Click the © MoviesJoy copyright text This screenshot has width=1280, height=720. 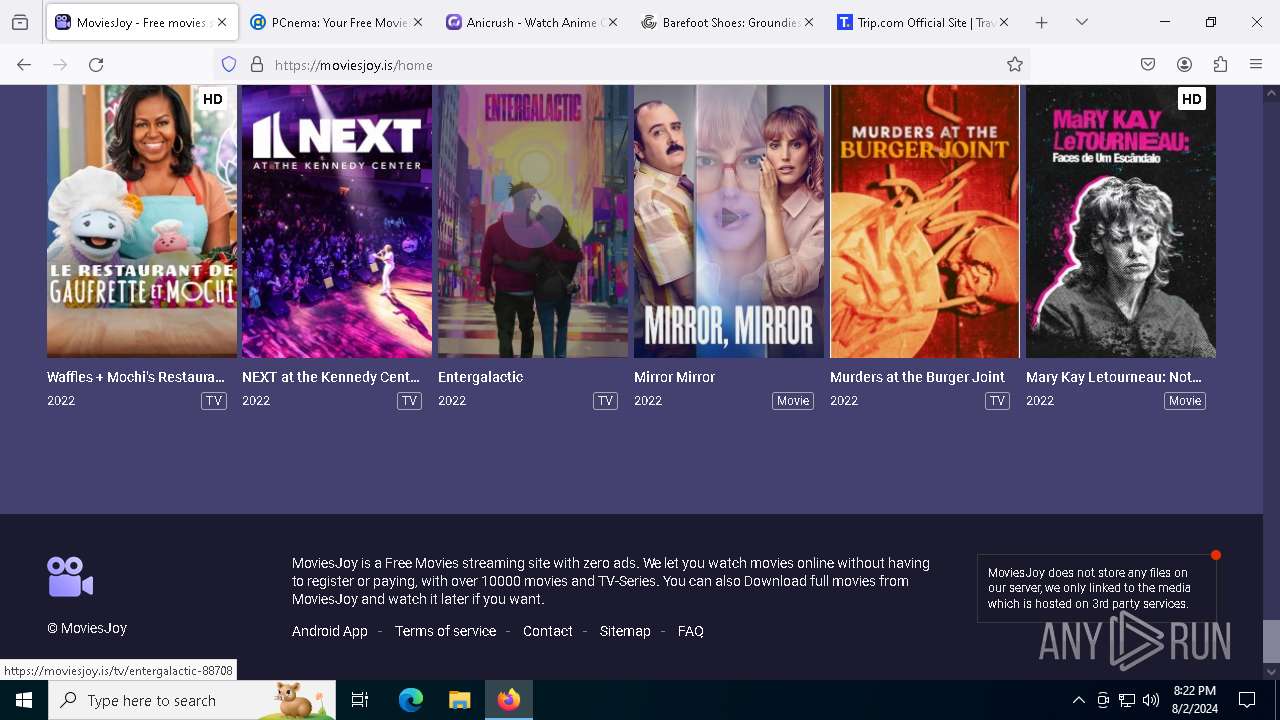87,628
